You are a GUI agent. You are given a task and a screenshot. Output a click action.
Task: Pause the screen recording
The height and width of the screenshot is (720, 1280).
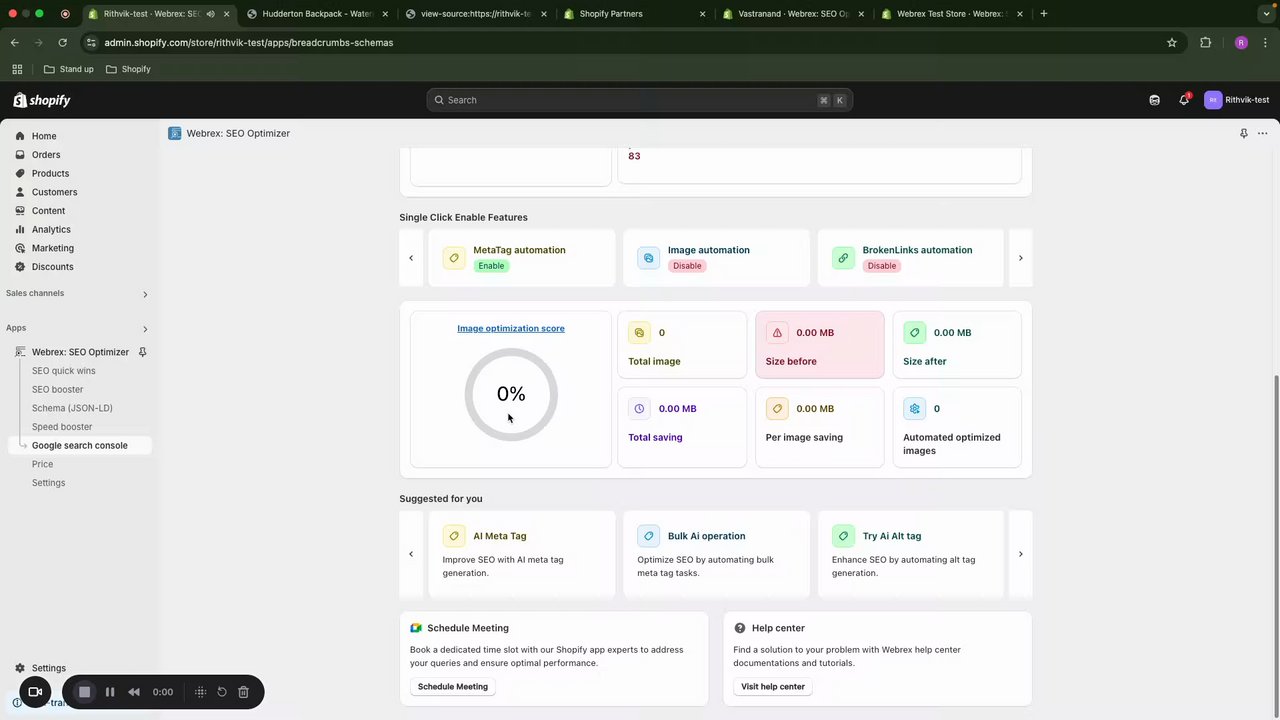coord(110,692)
